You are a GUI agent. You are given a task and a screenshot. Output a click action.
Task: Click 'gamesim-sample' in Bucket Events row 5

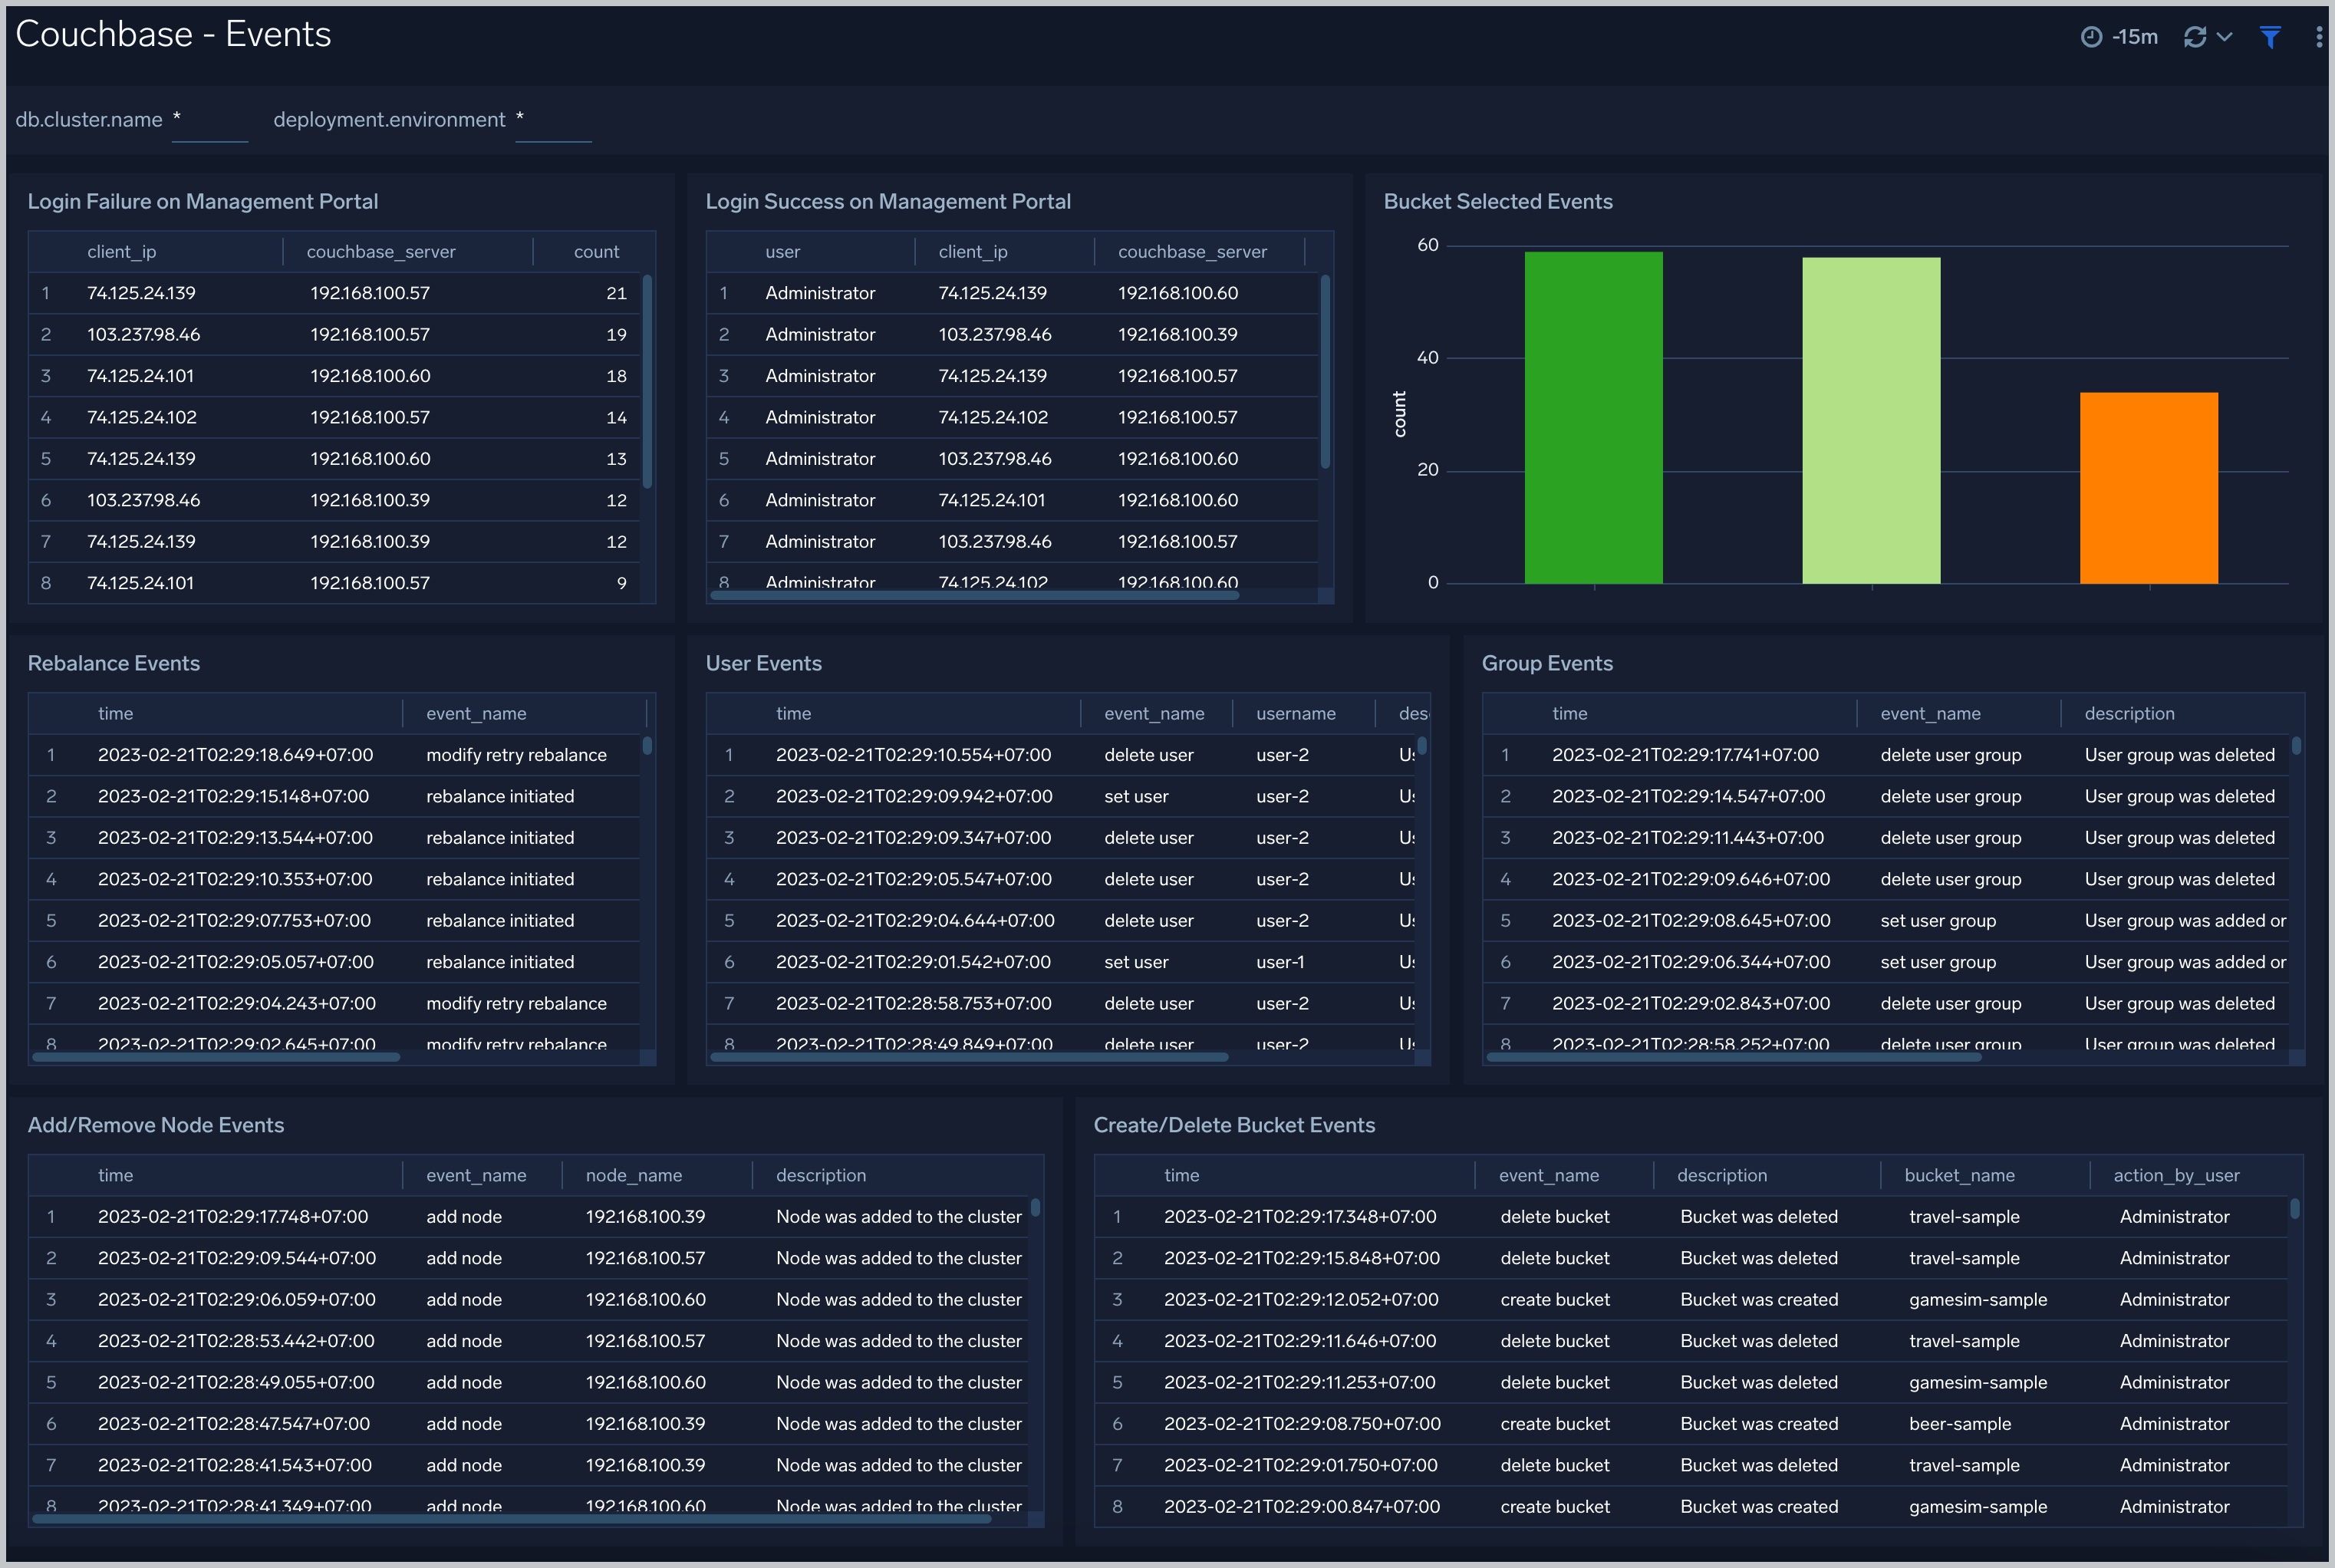tap(1978, 1383)
